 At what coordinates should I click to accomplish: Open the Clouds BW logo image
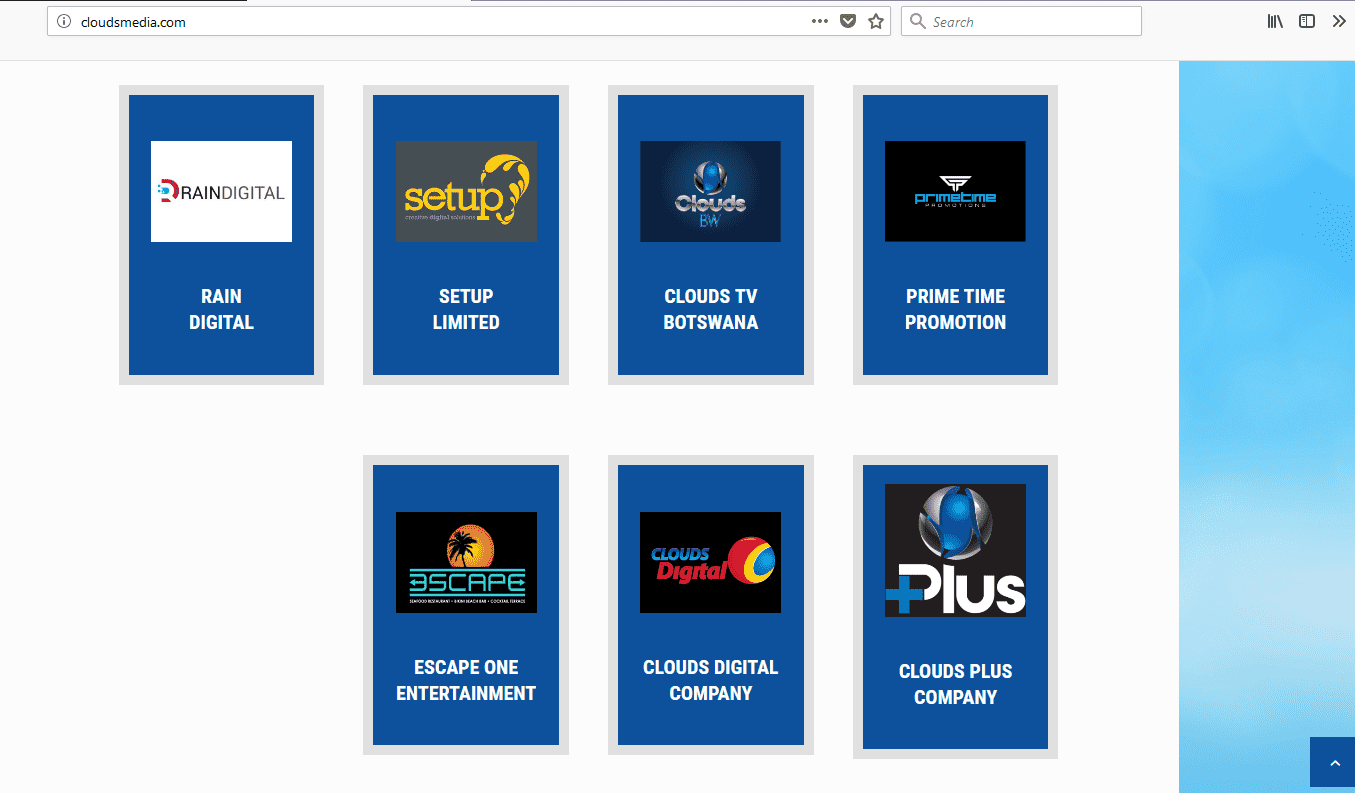click(x=710, y=191)
